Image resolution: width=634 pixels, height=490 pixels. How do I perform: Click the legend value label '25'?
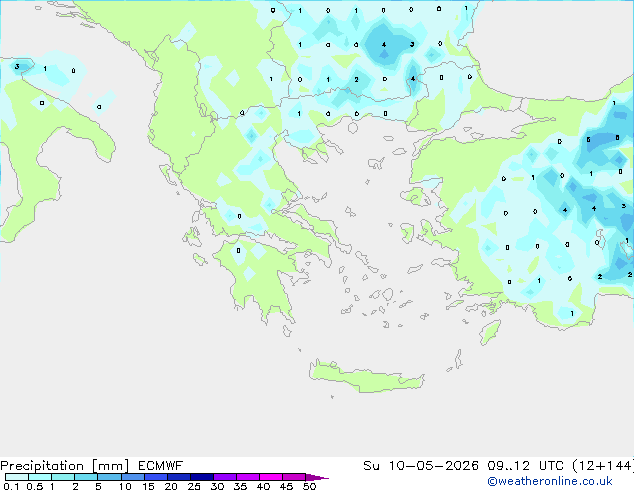[x=194, y=486]
